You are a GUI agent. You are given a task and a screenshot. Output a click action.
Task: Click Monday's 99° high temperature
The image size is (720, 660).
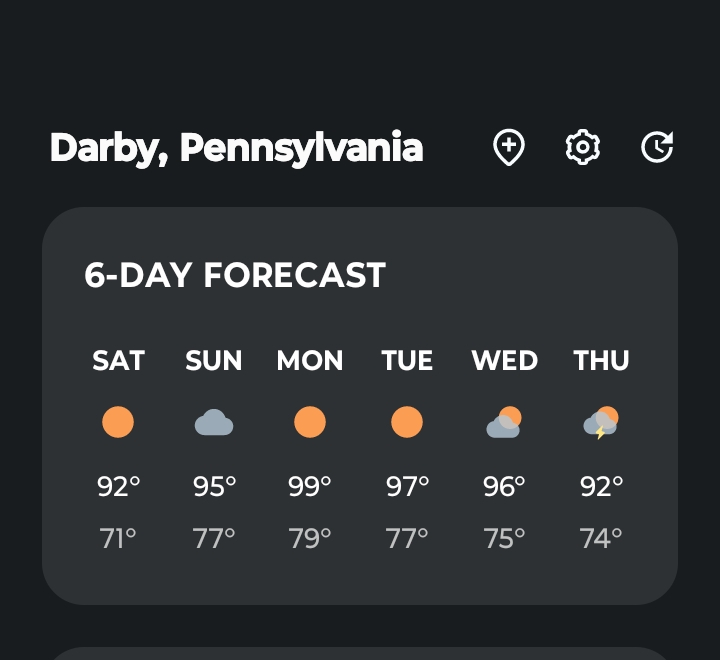(x=310, y=487)
